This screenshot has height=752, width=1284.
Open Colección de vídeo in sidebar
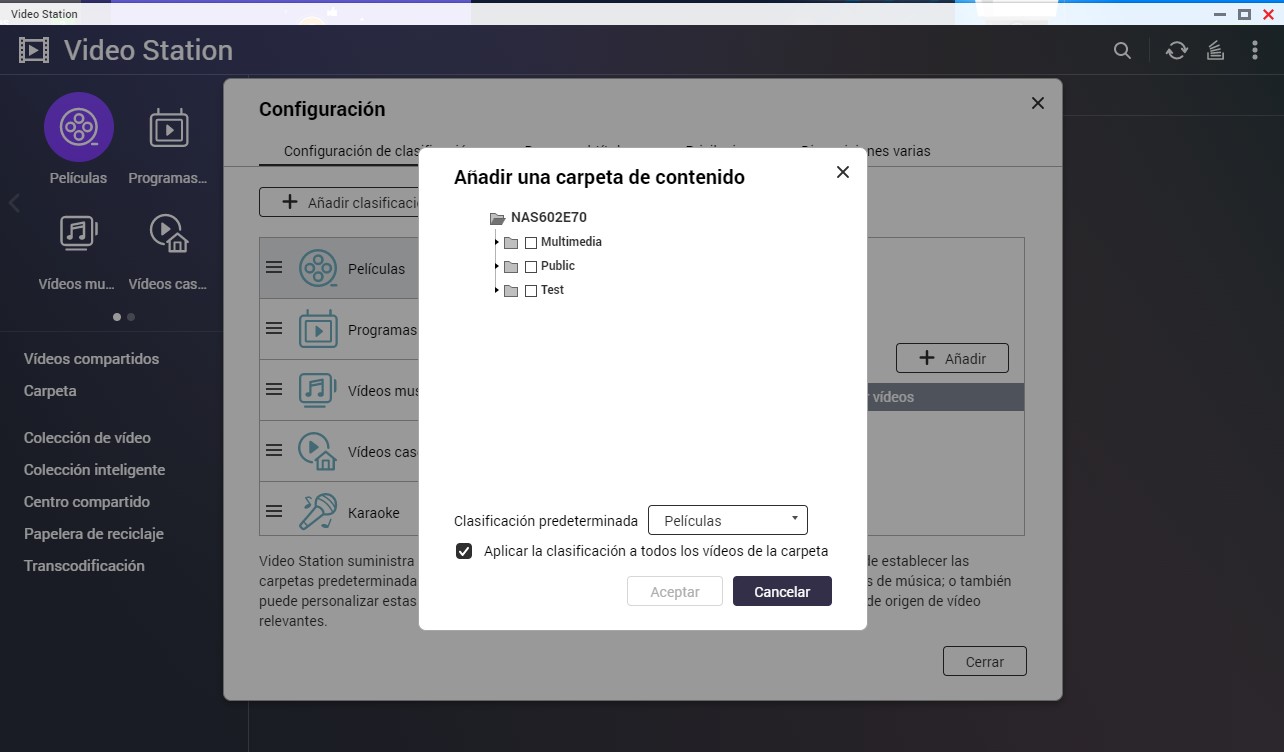(87, 437)
